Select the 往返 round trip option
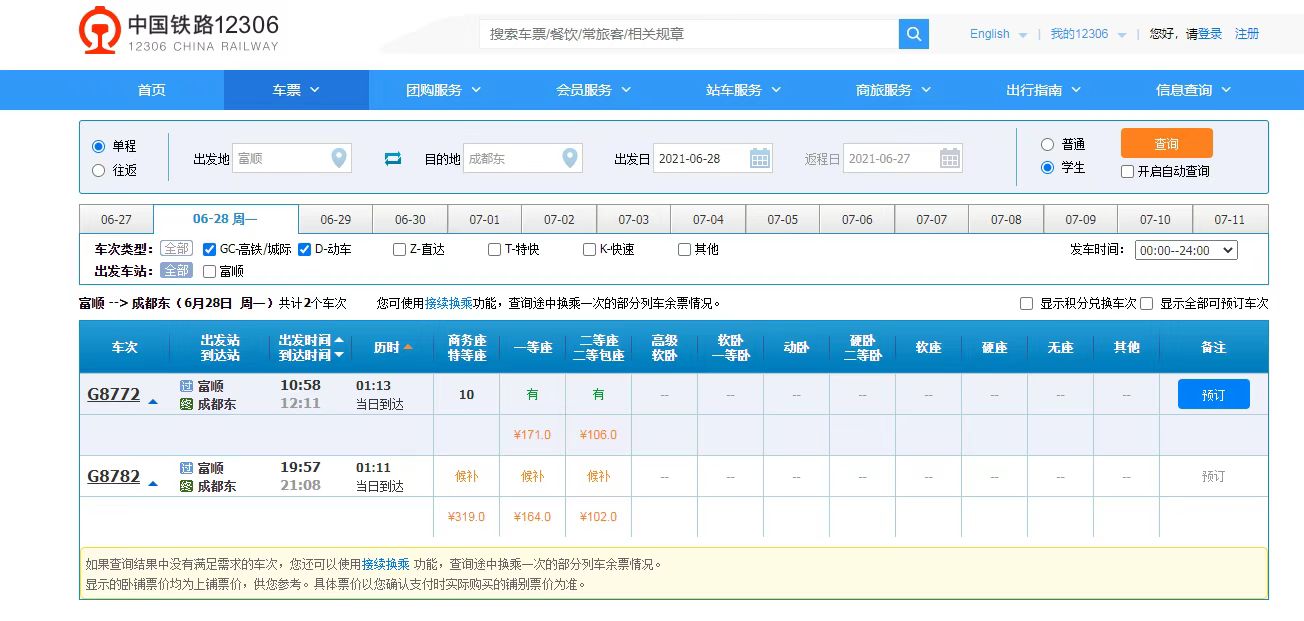 pos(99,171)
